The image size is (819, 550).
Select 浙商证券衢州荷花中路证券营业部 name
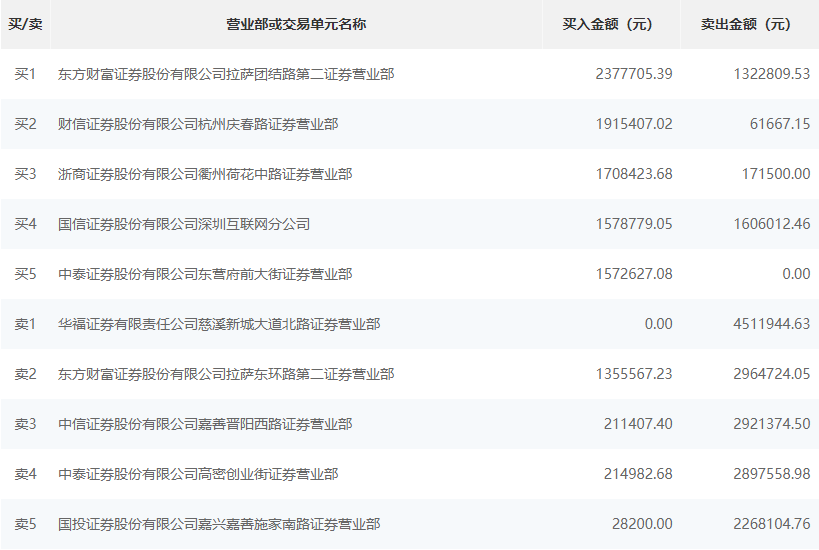(205, 174)
